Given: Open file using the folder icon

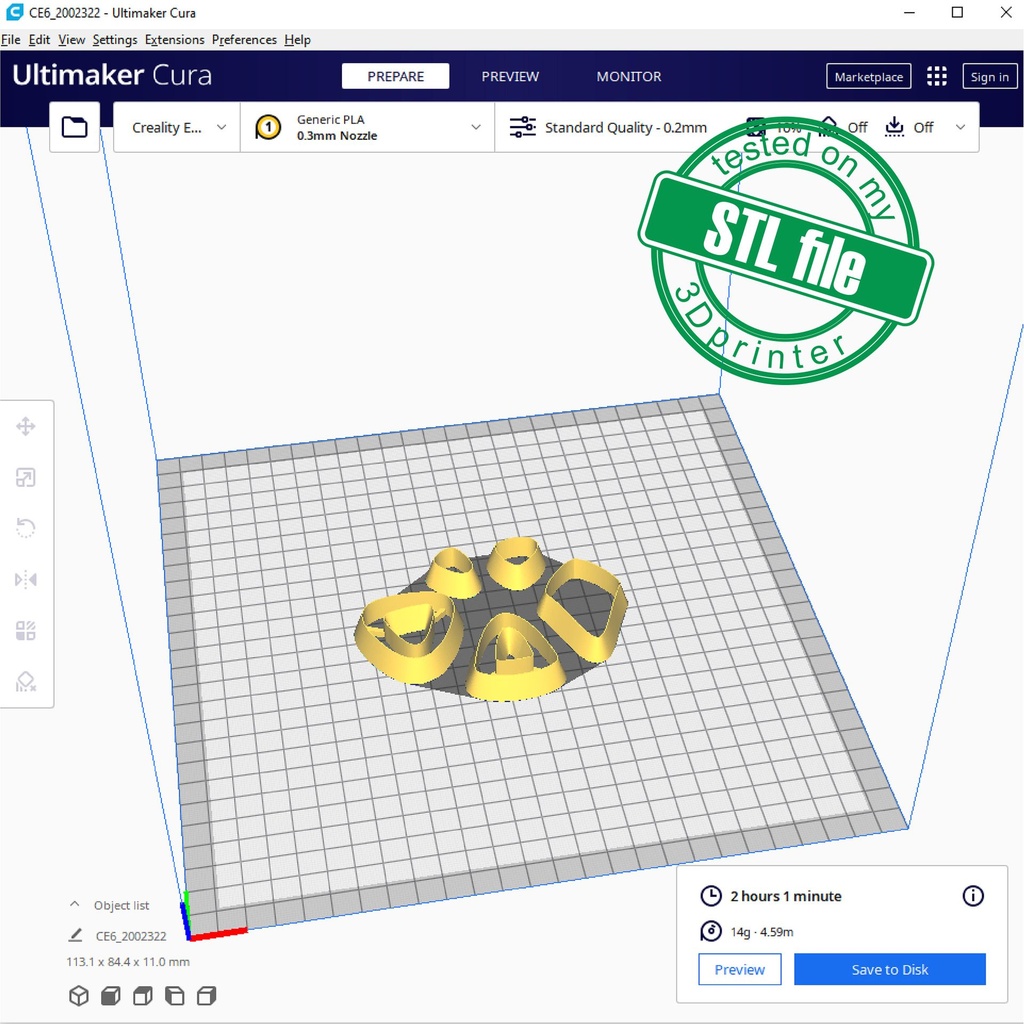Looking at the screenshot, I should click(74, 127).
